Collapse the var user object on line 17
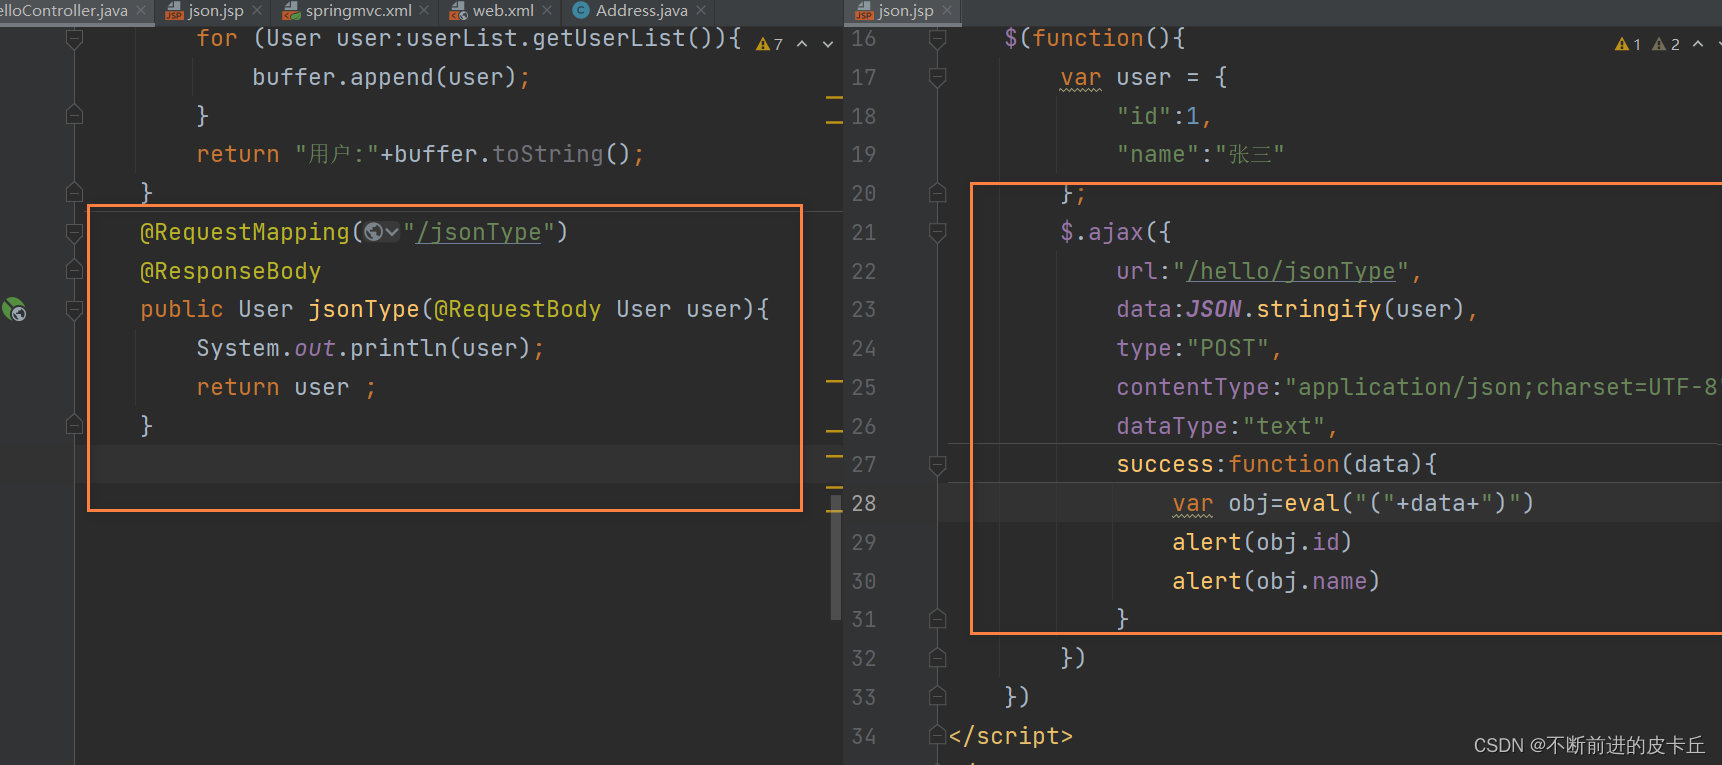 coord(937,77)
